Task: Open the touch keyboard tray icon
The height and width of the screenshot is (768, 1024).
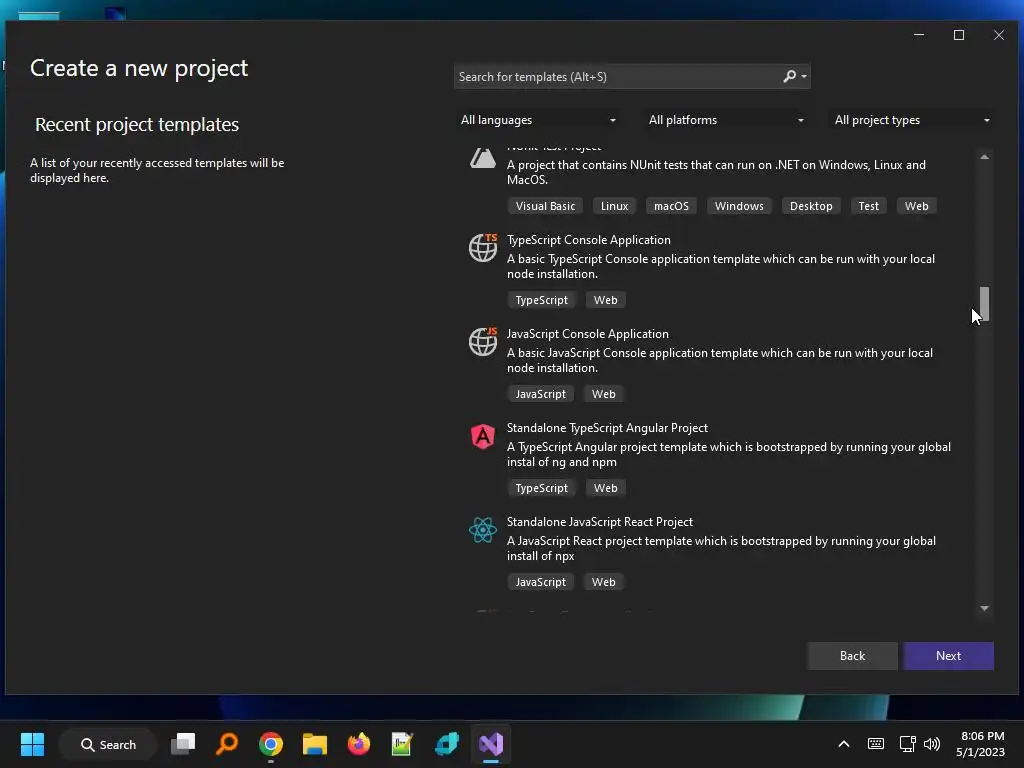Action: 876,744
